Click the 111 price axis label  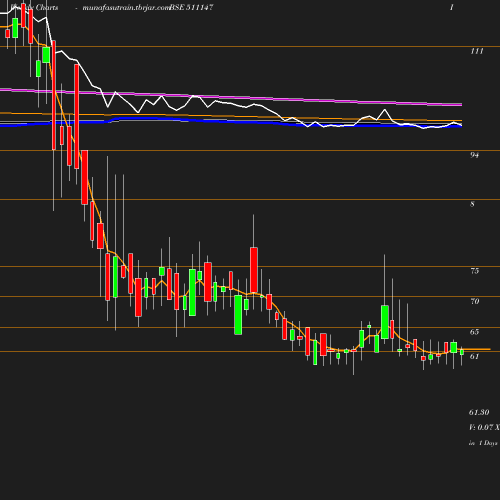[x=477, y=51]
